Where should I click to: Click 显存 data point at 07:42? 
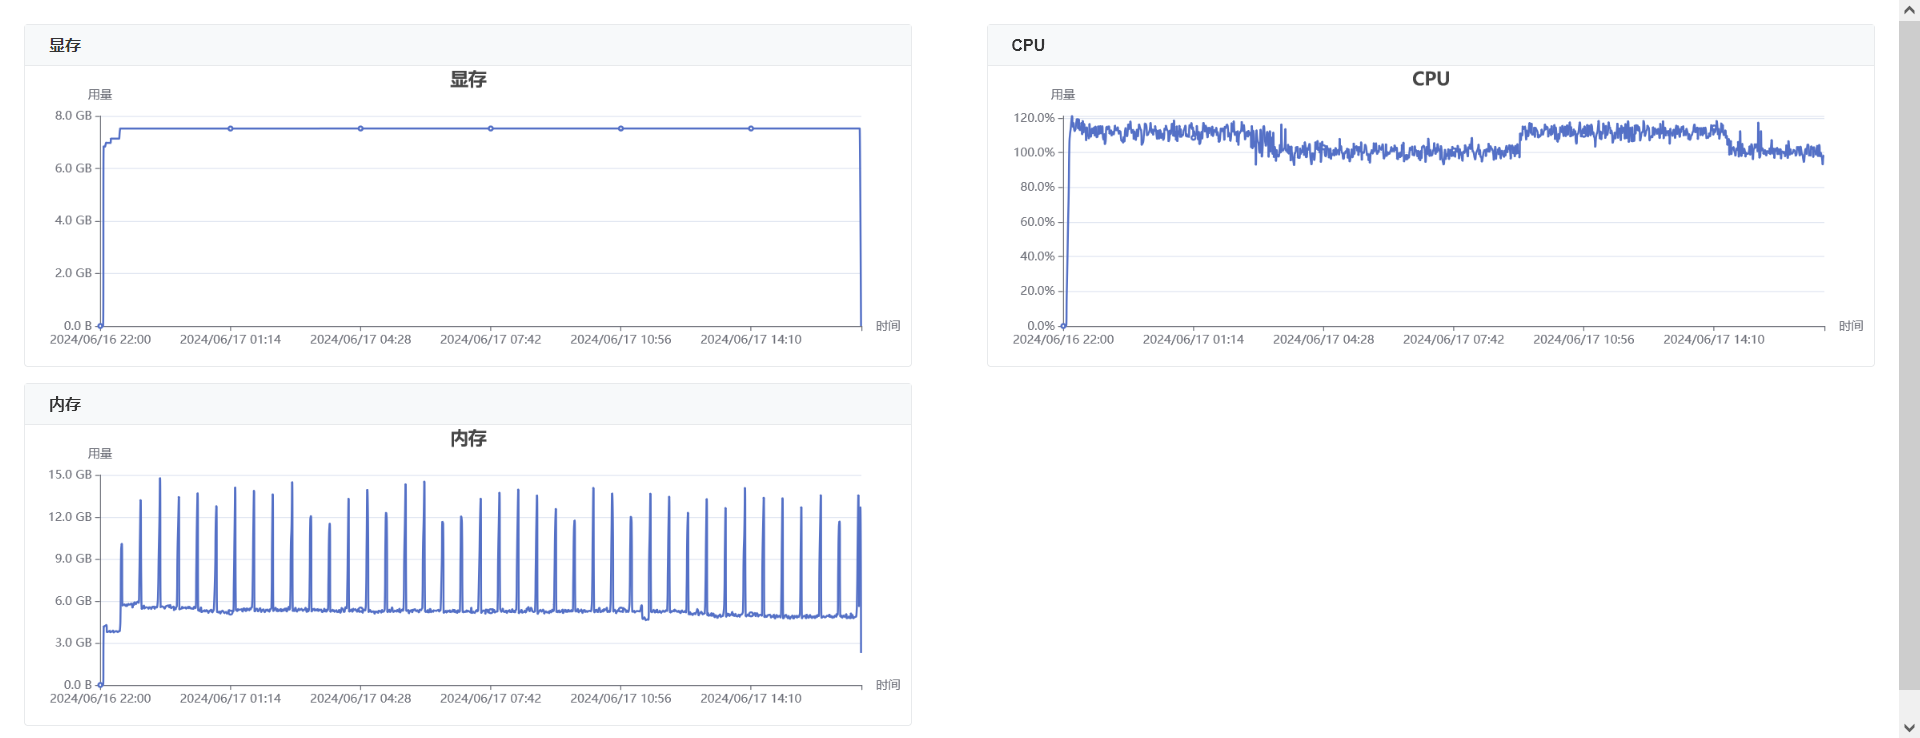click(491, 129)
